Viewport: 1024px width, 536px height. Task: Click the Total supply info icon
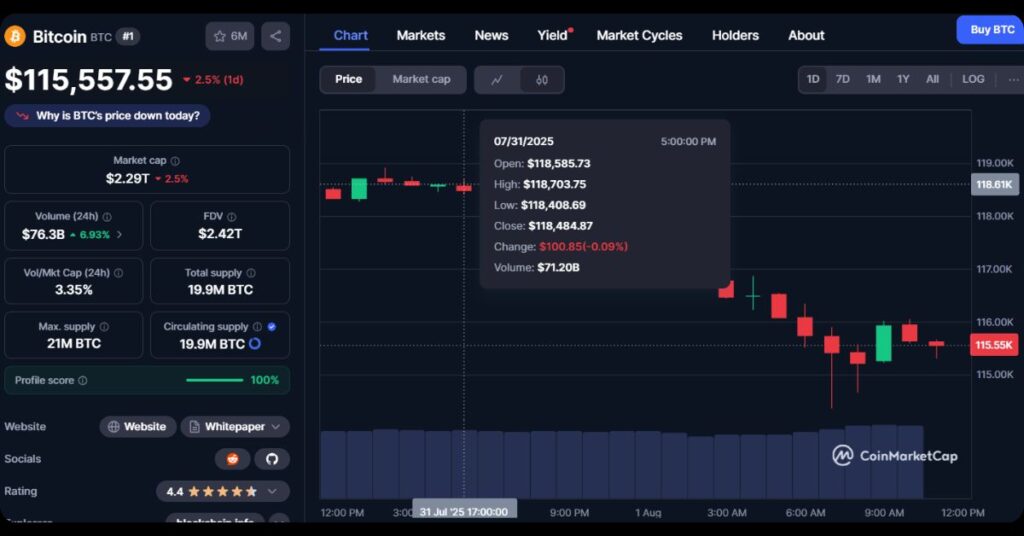click(251, 273)
